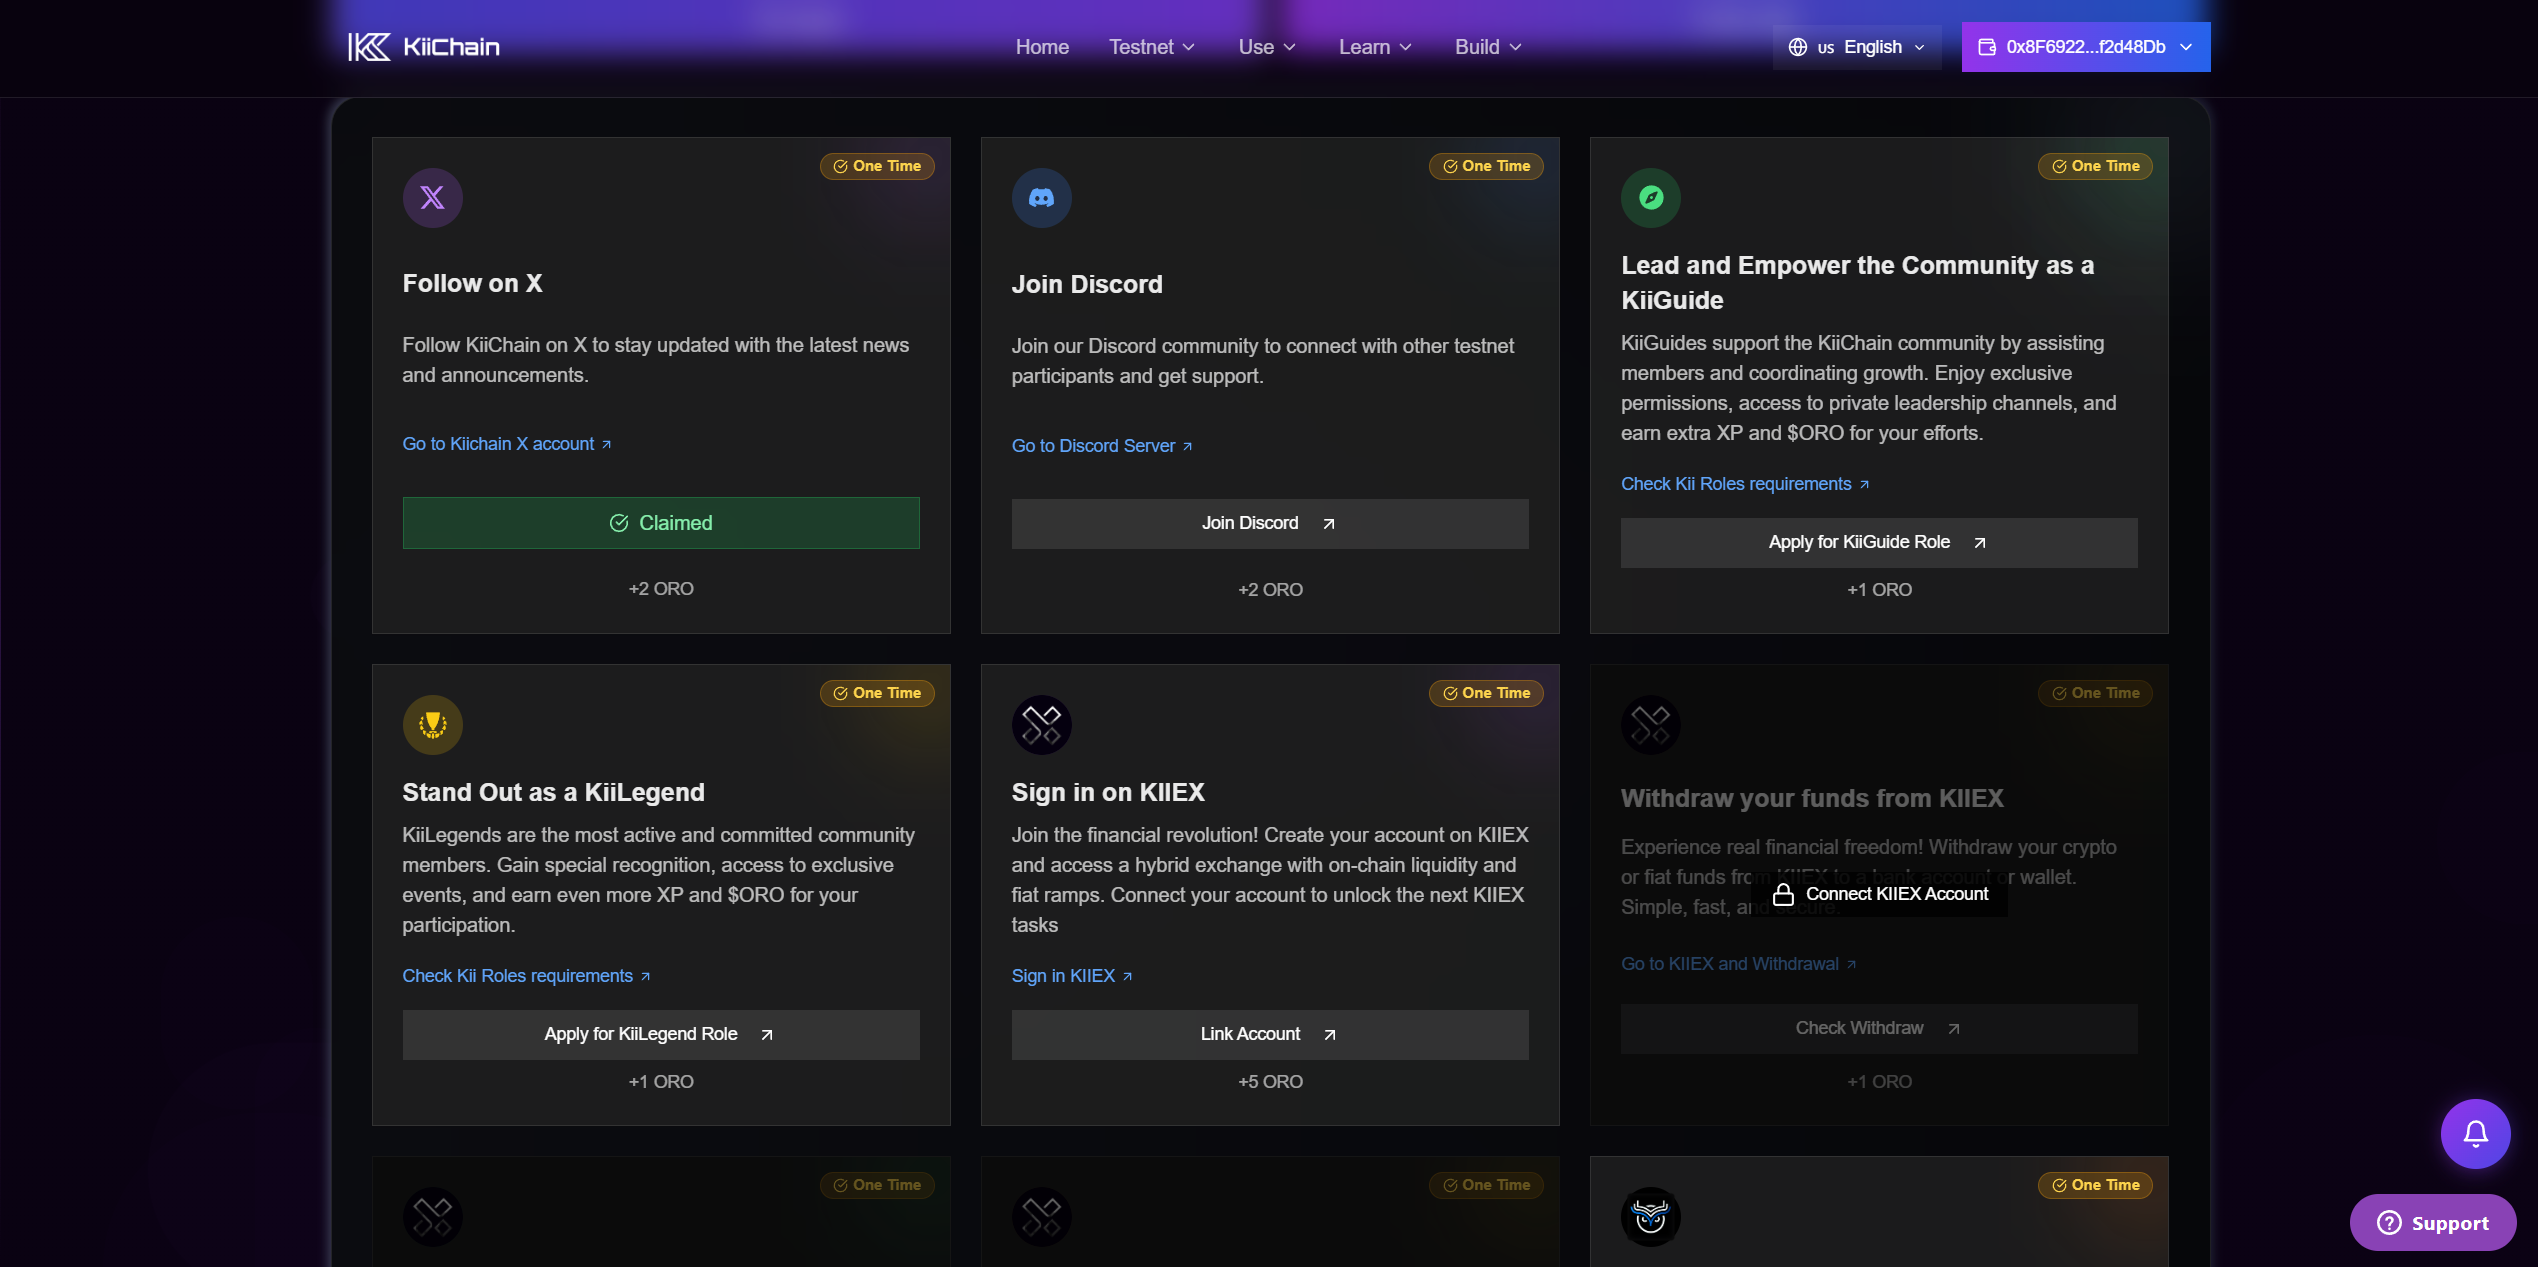Click the owl mascot icon in bottom card
2538x1267 pixels.
tap(1650, 1216)
